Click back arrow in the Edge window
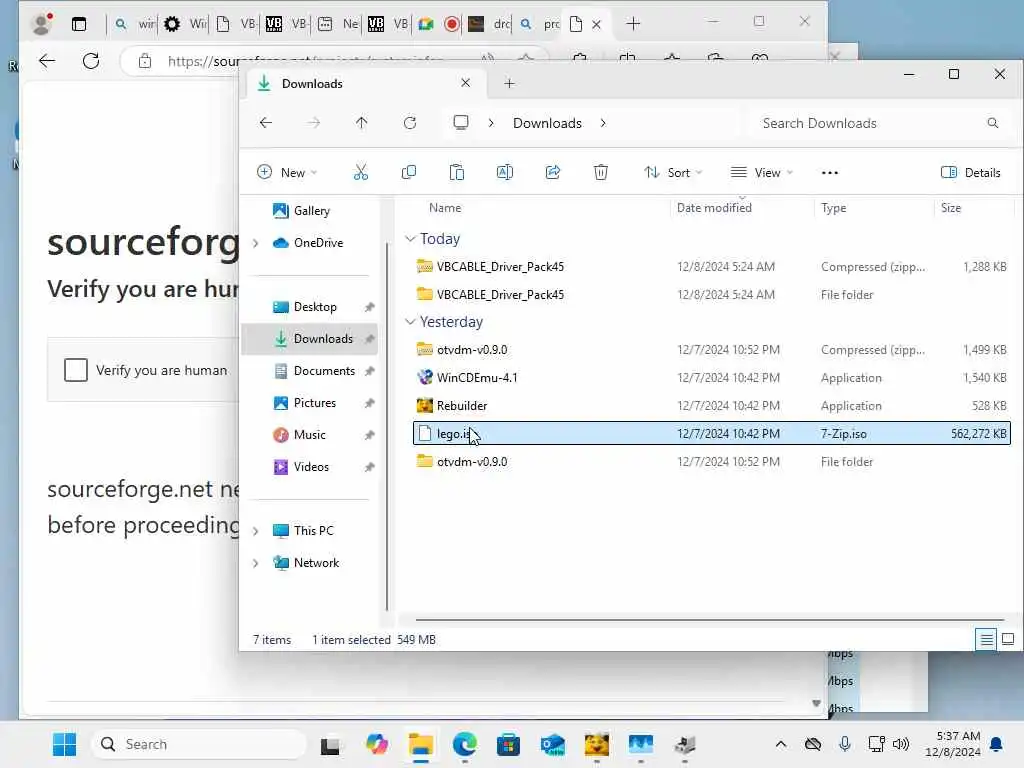Image resolution: width=1024 pixels, height=768 pixels. tap(47, 61)
